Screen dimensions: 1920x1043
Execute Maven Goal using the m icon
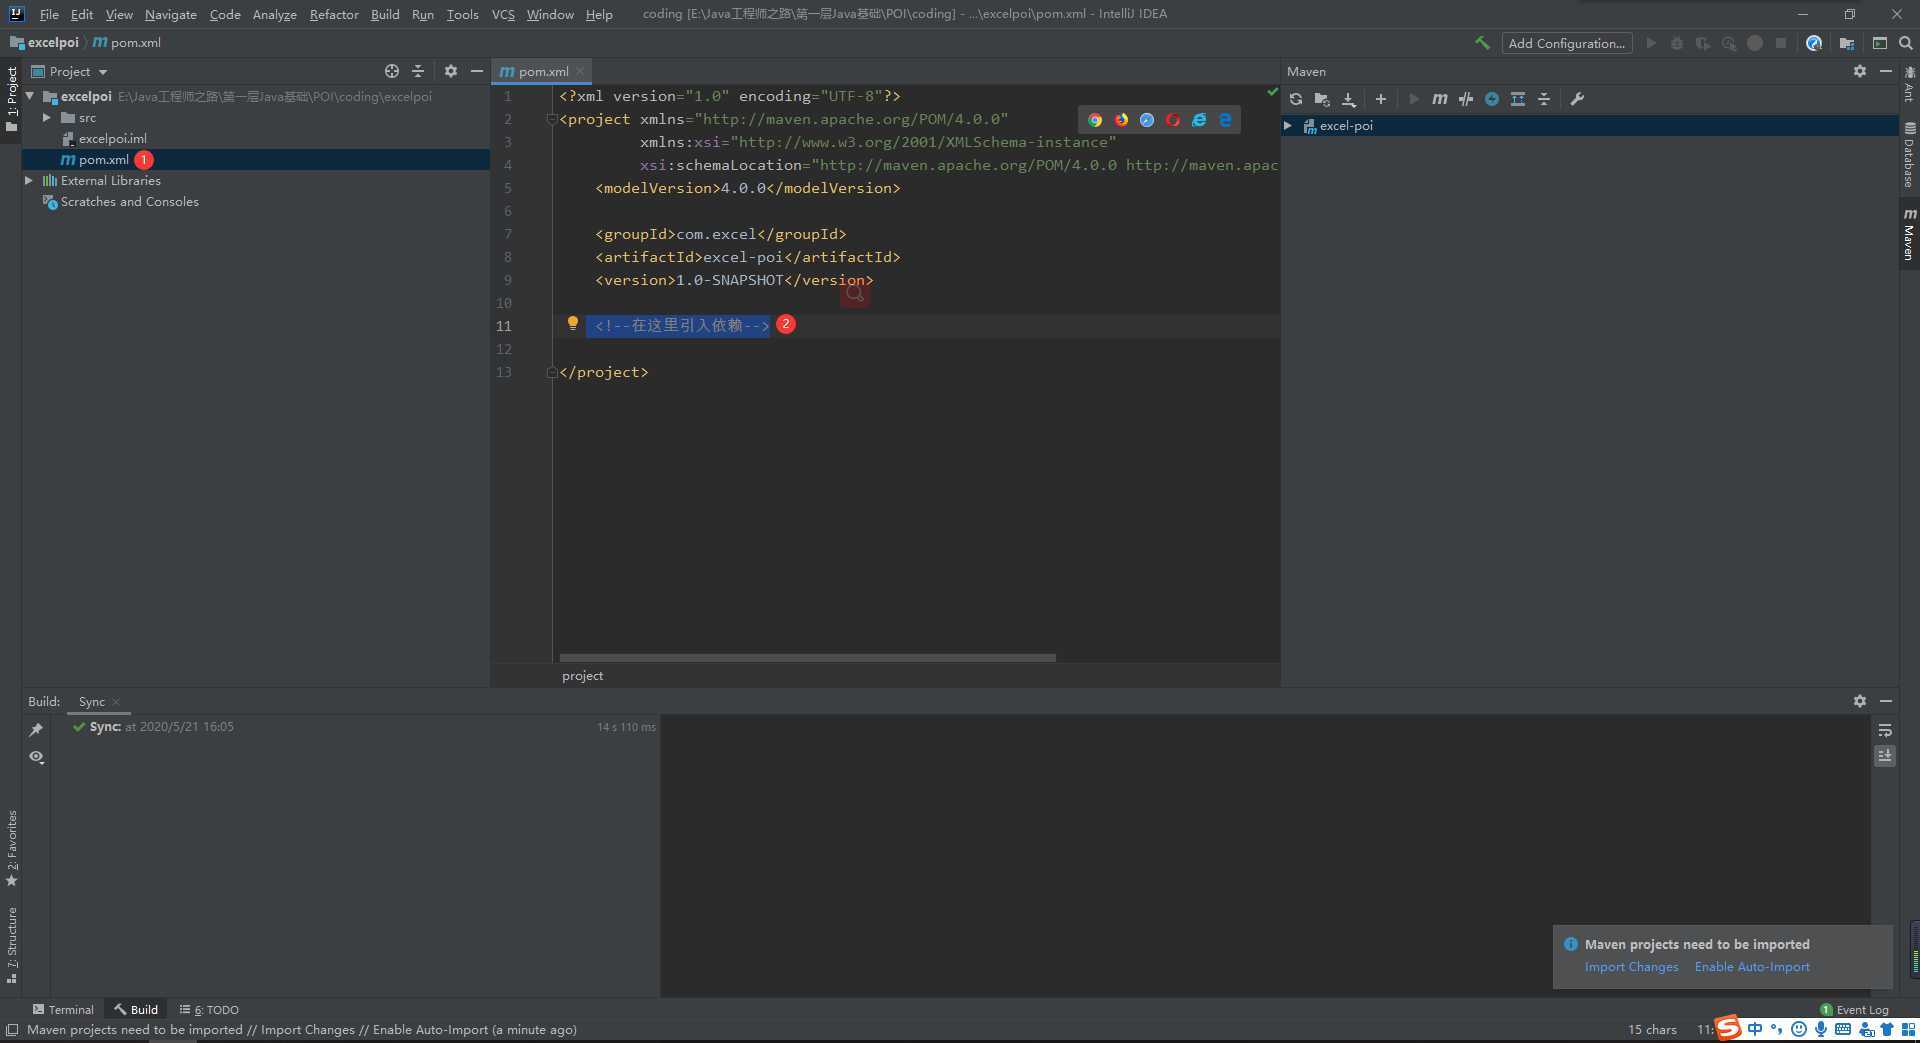[x=1440, y=99]
